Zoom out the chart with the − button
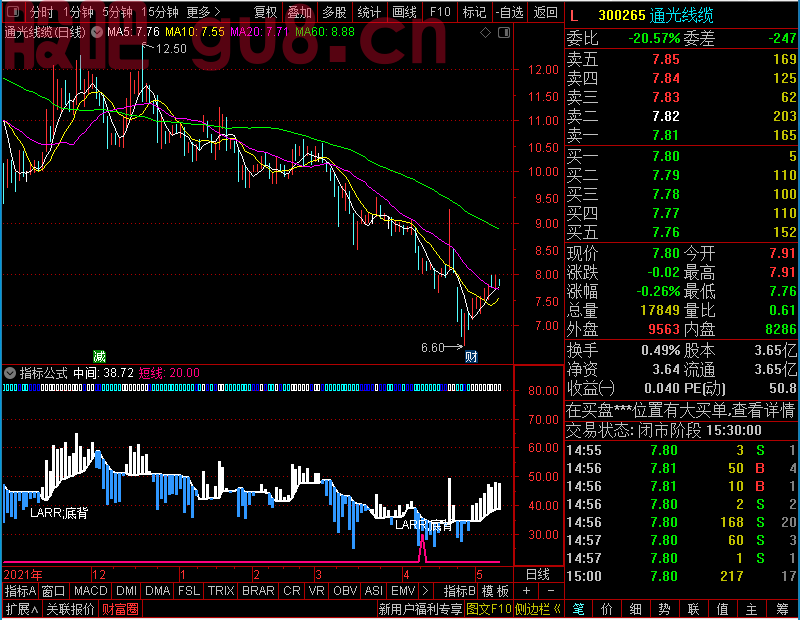800x620 pixels. coord(551,591)
